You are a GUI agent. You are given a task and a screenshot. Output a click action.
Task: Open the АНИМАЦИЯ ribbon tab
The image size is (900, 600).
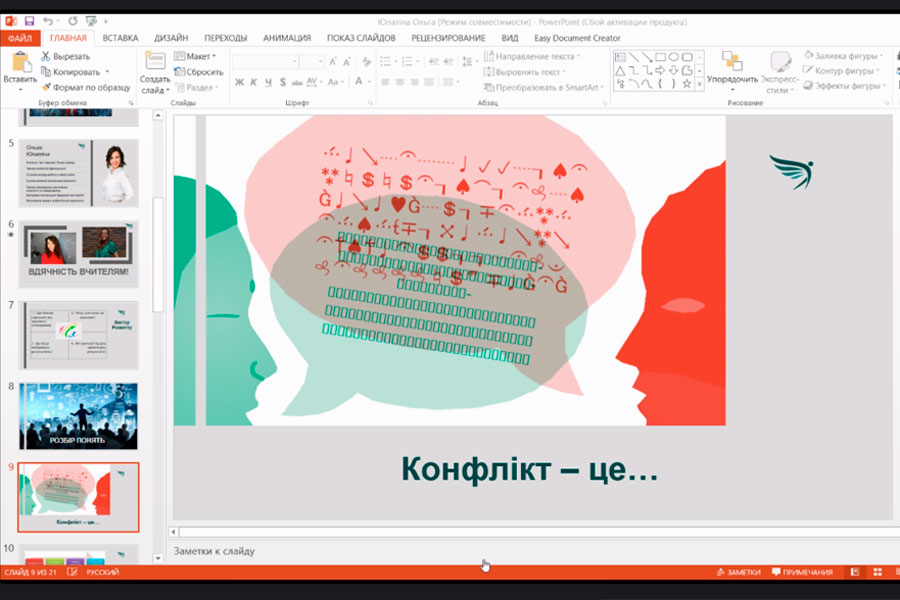tap(287, 38)
